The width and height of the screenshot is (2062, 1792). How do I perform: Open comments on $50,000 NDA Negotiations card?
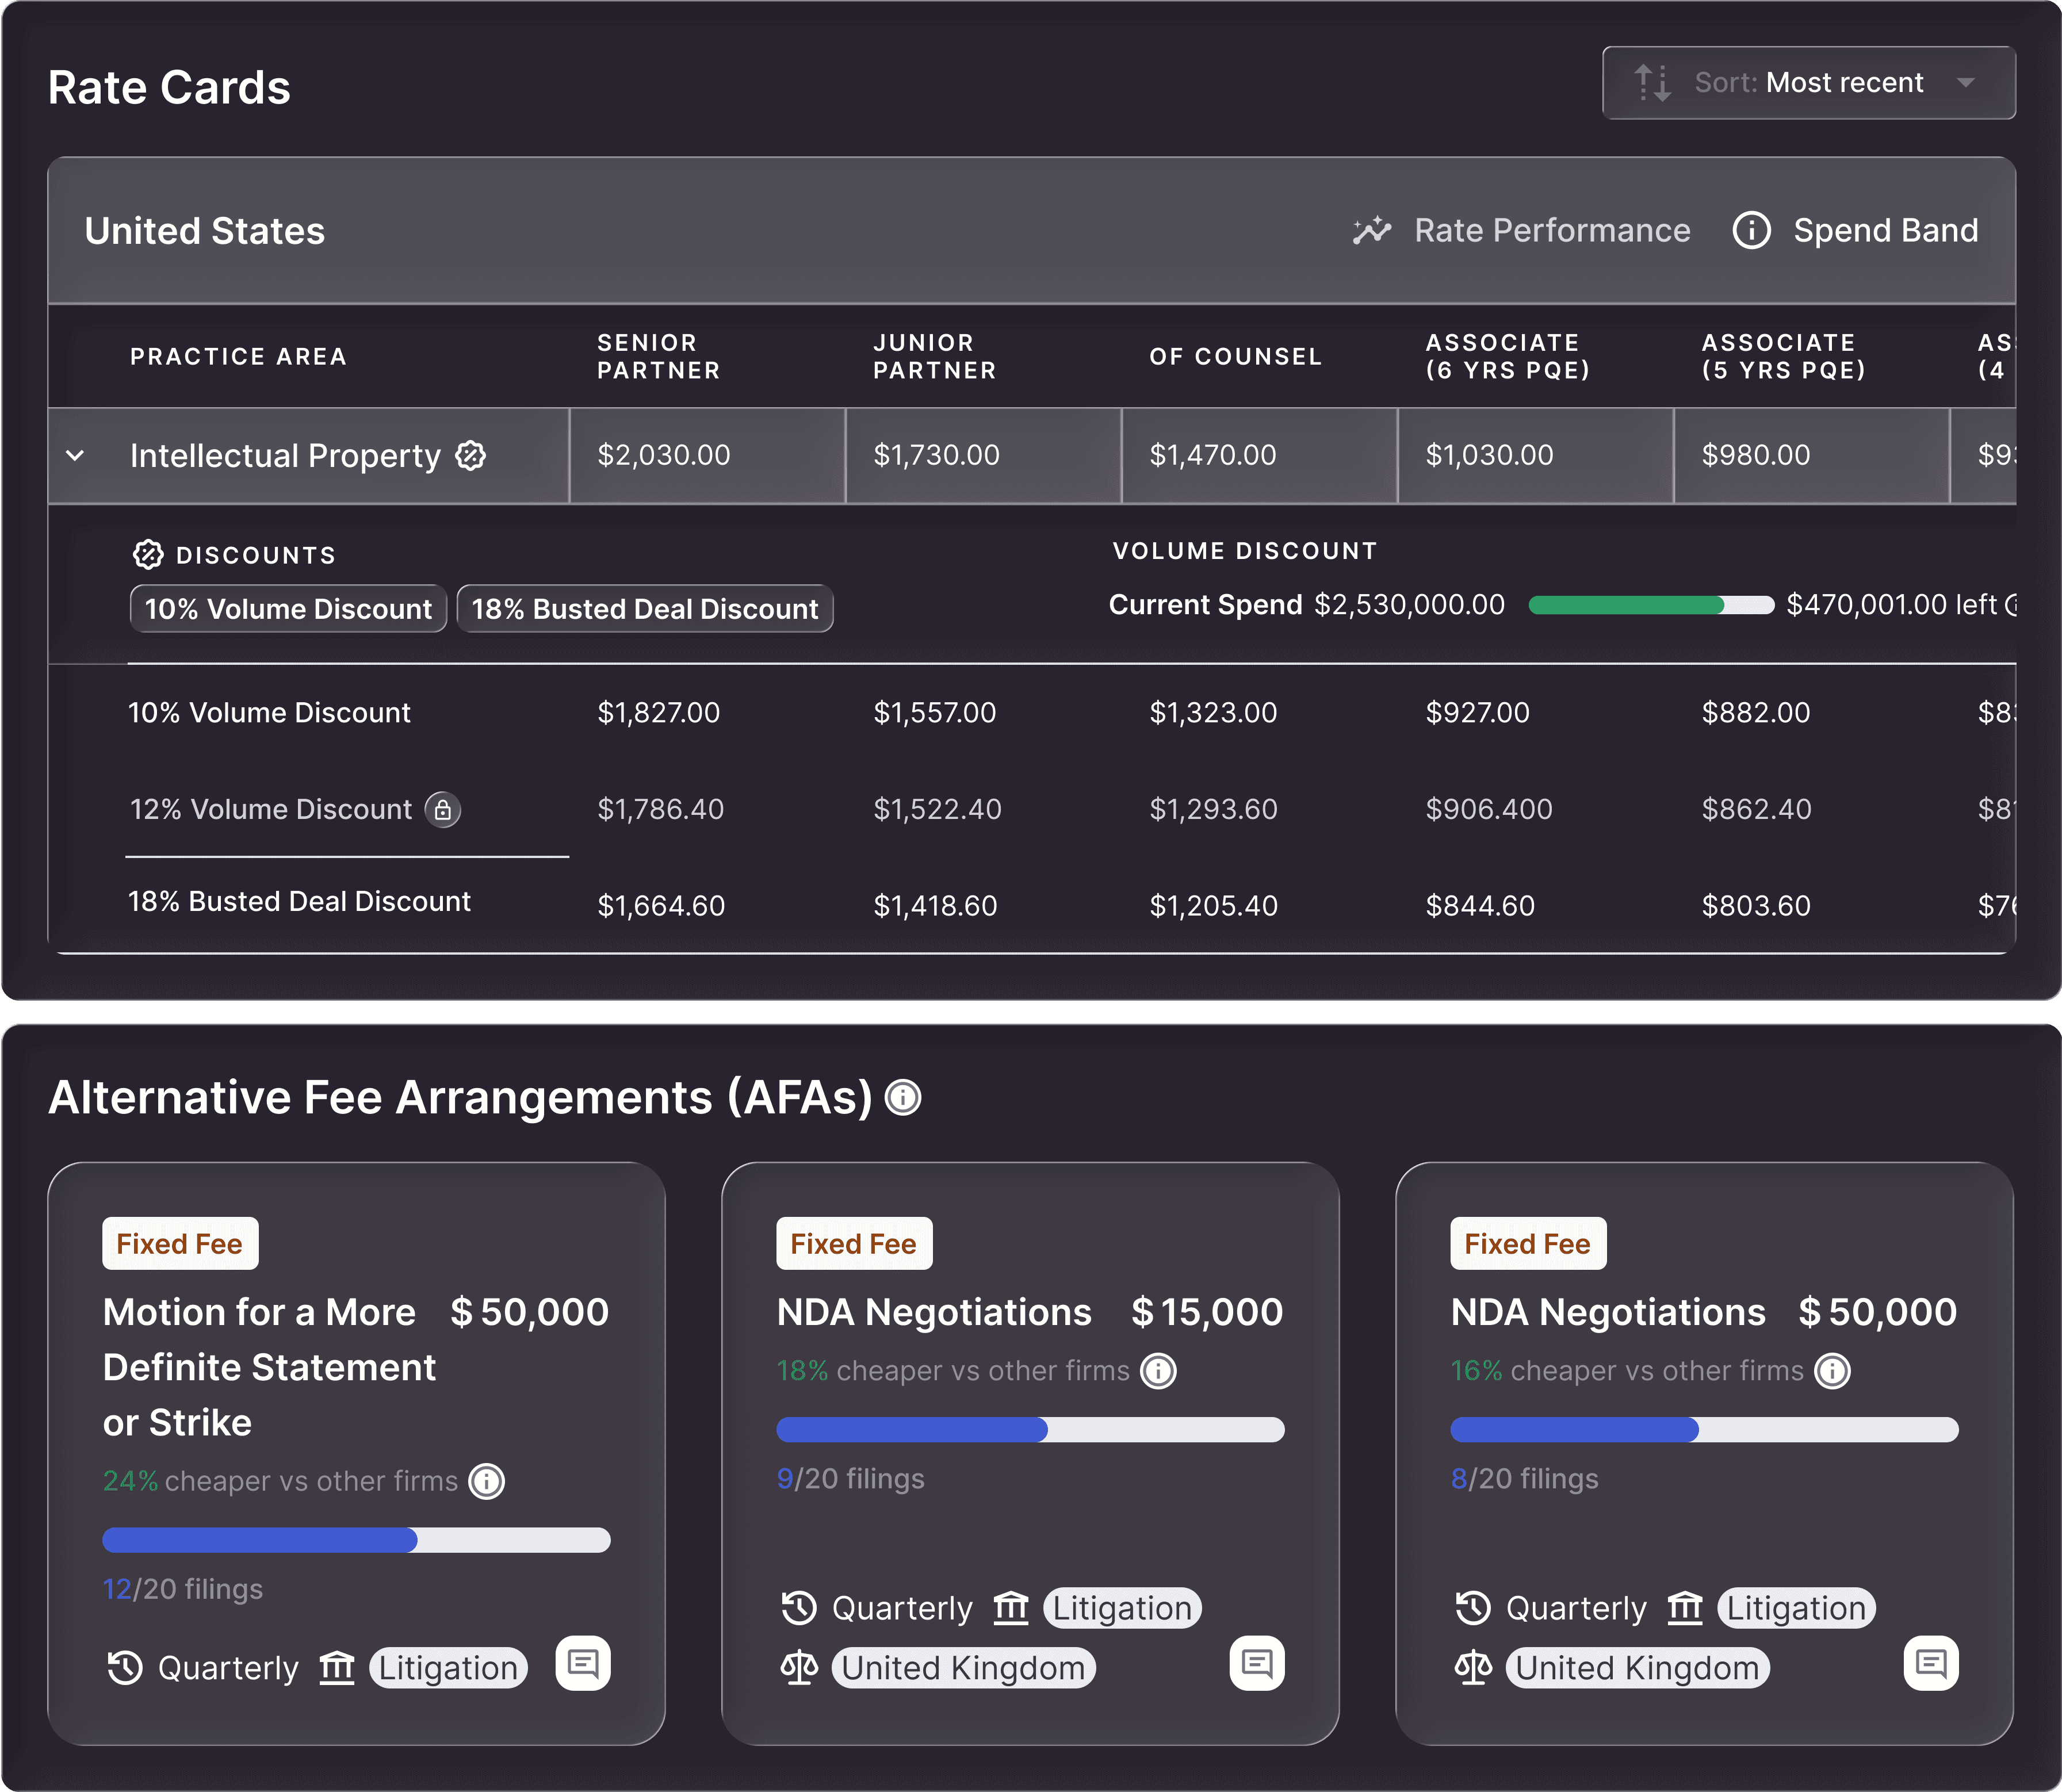(1931, 1664)
